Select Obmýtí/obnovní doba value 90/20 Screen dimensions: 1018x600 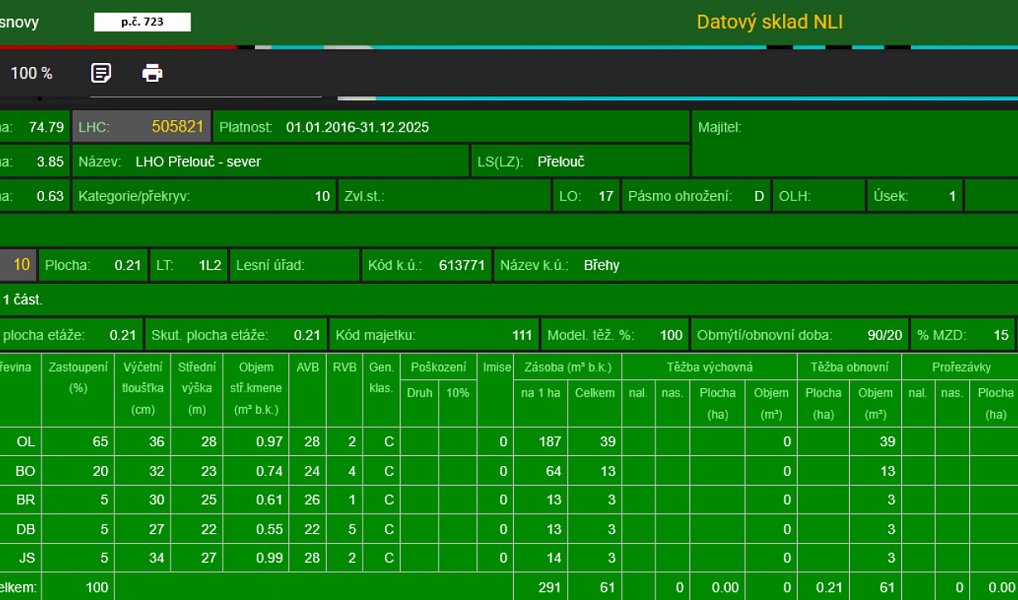pos(885,335)
